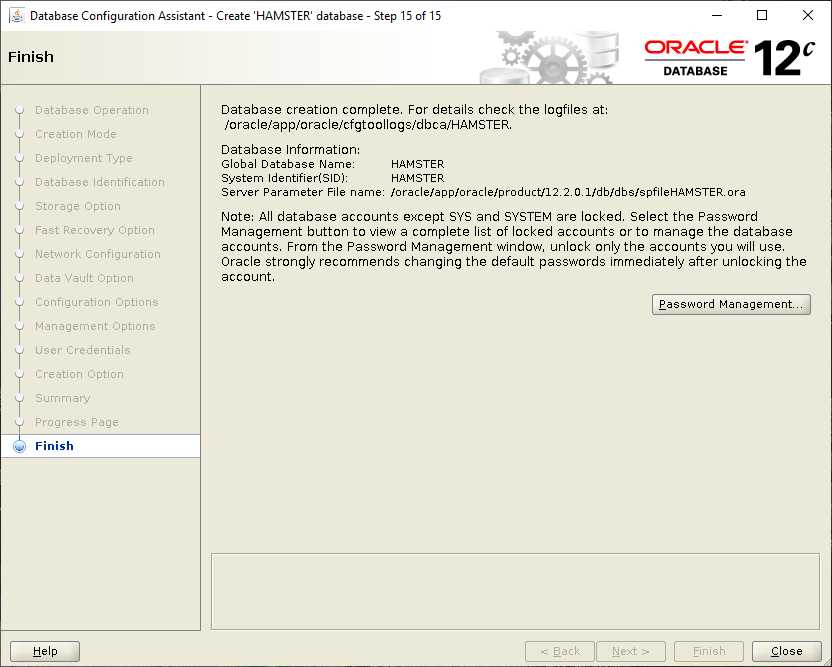The image size is (832, 667).
Task: Select the Creation Mode step
Action: point(76,134)
